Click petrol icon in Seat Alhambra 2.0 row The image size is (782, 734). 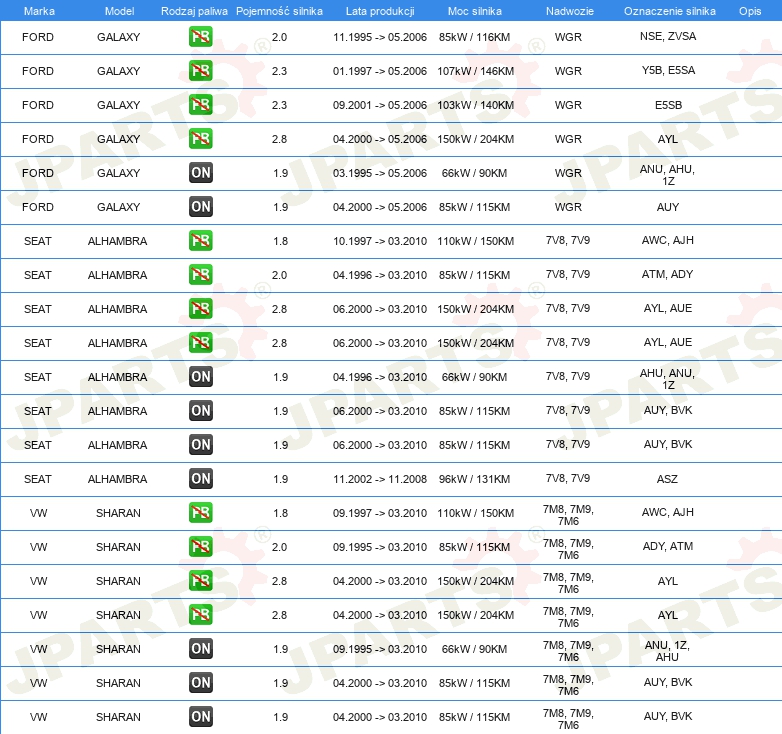pyautogui.click(x=200, y=274)
